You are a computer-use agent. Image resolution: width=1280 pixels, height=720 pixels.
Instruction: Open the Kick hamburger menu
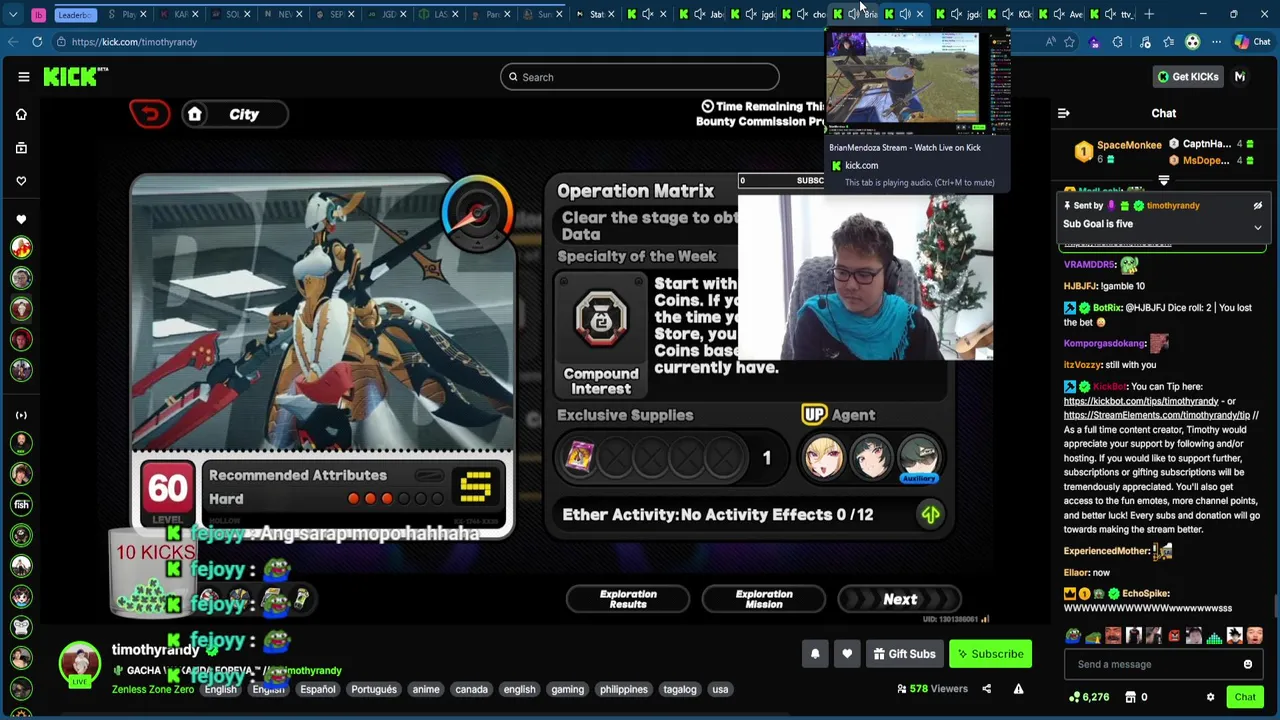(x=24, y=77)
